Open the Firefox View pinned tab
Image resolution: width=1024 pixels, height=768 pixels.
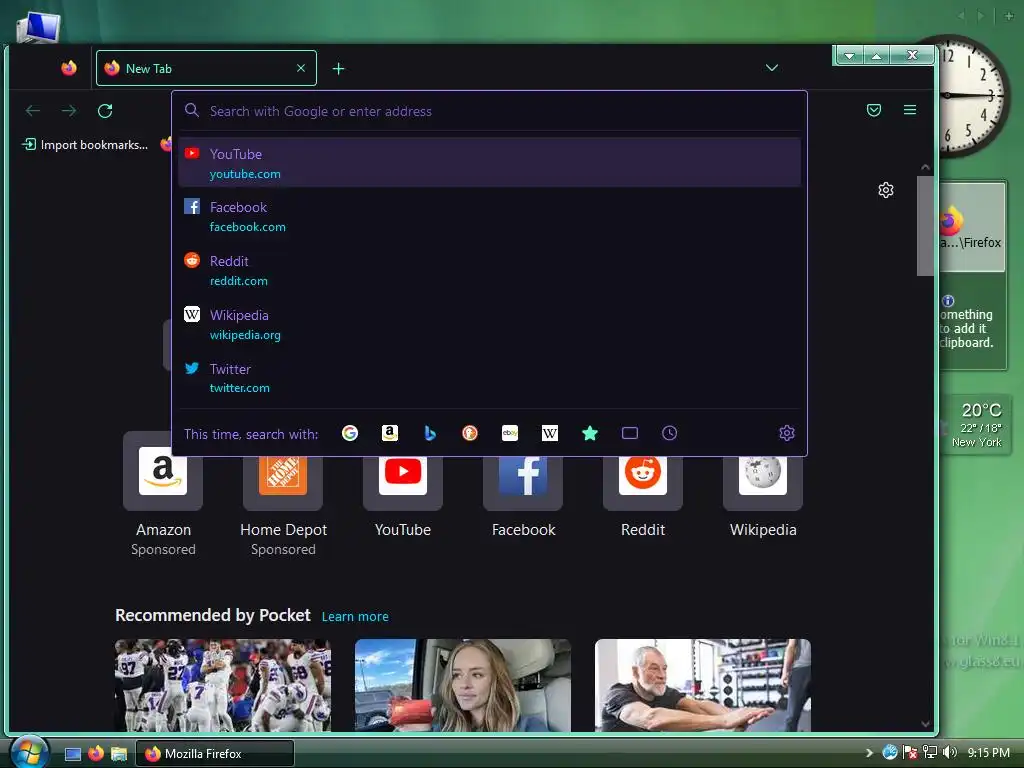pos(69,68)
